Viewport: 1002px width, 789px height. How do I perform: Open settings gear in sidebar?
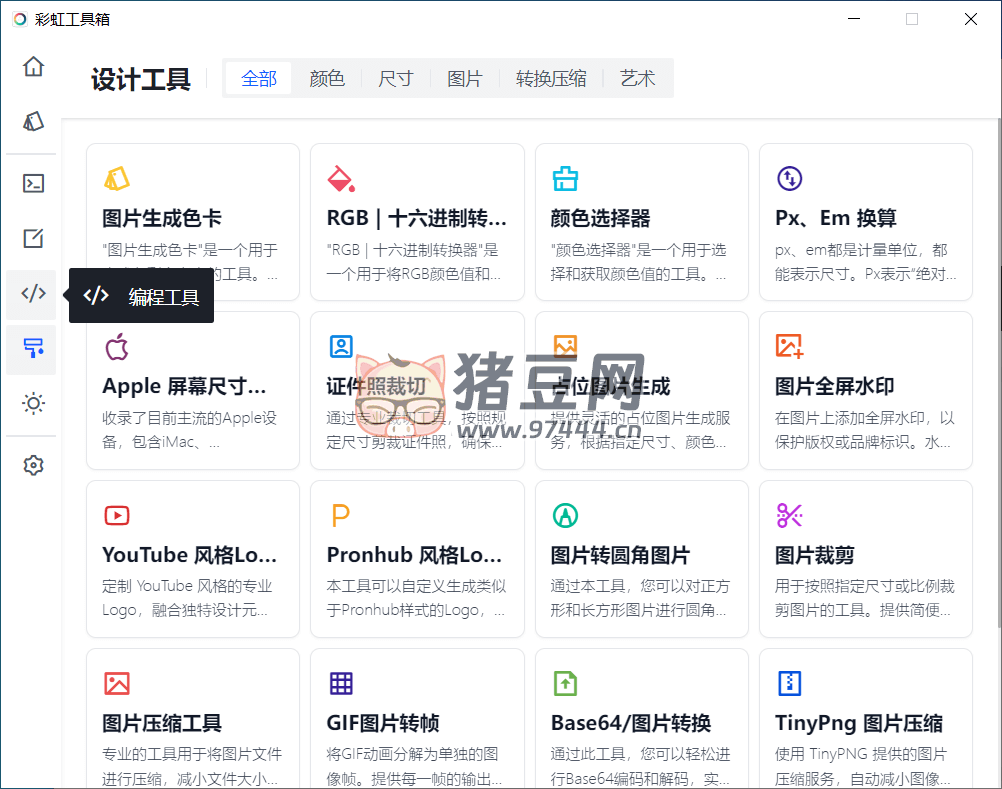(34, 465)
